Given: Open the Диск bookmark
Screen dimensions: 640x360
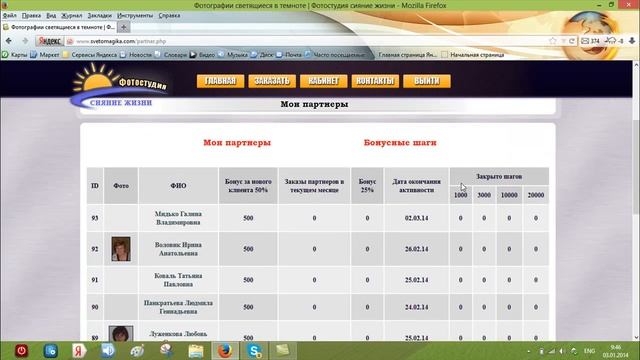Looking at the screenshot, I should 262,55.
